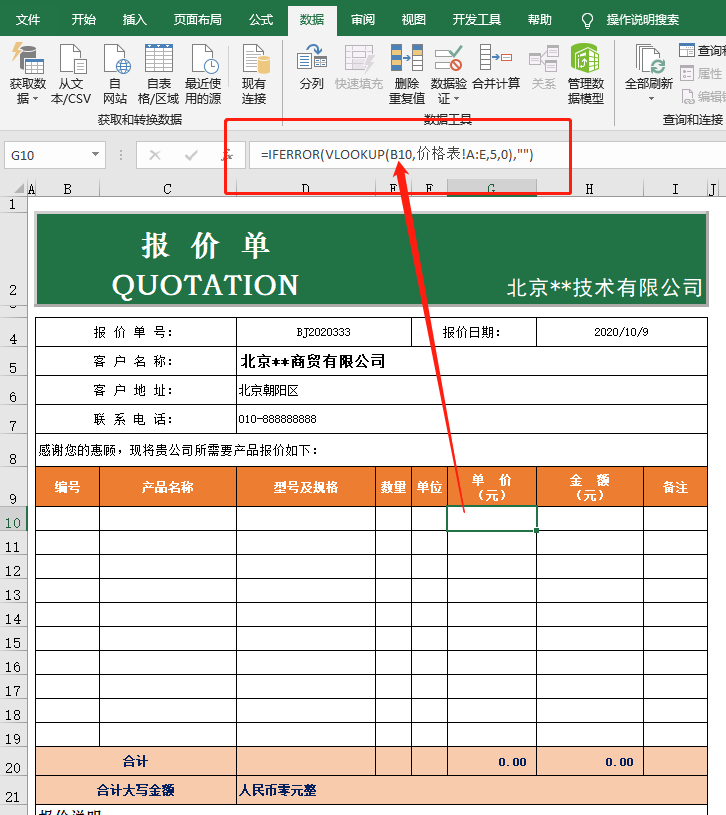The image size is (726, 815).
Task: Click the confirm checkmark in formula bar
Action: point(191,155)
